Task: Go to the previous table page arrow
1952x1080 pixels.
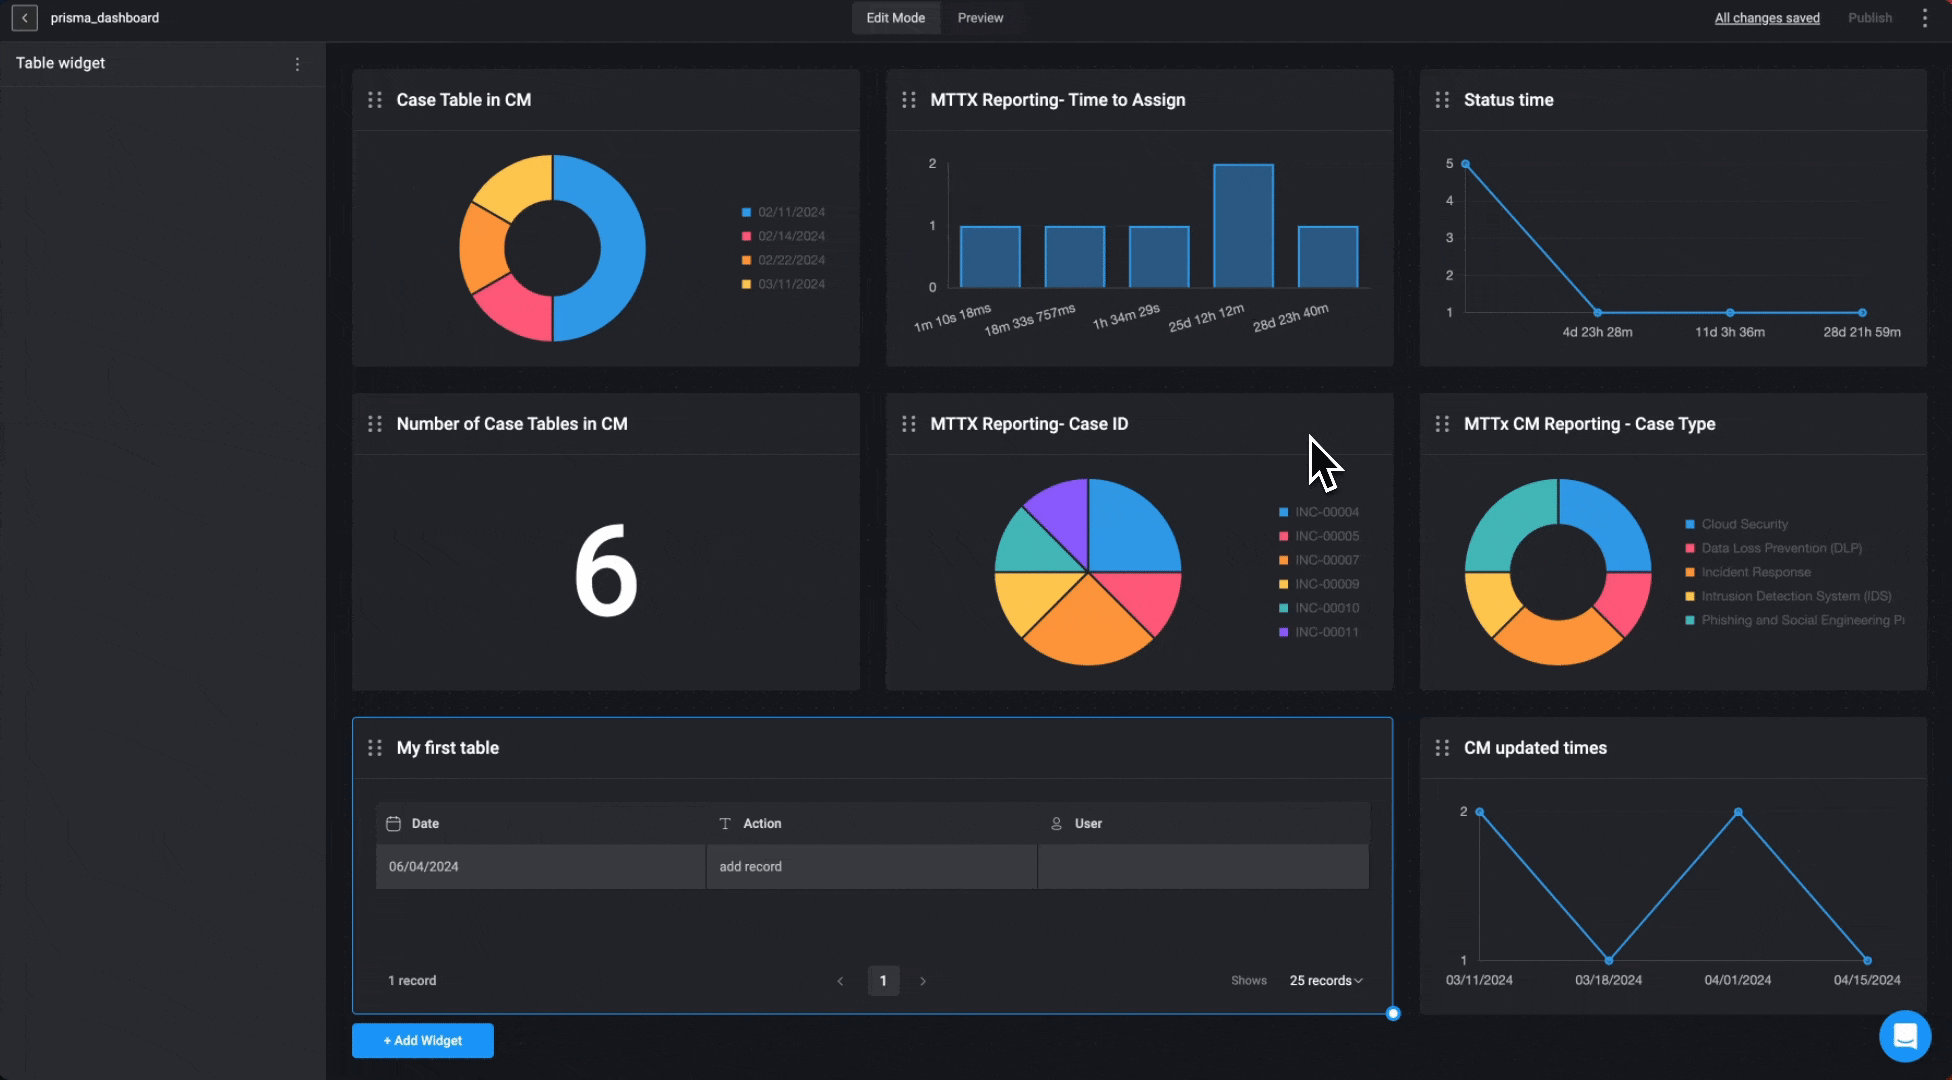Action: (x=840, y=981)
